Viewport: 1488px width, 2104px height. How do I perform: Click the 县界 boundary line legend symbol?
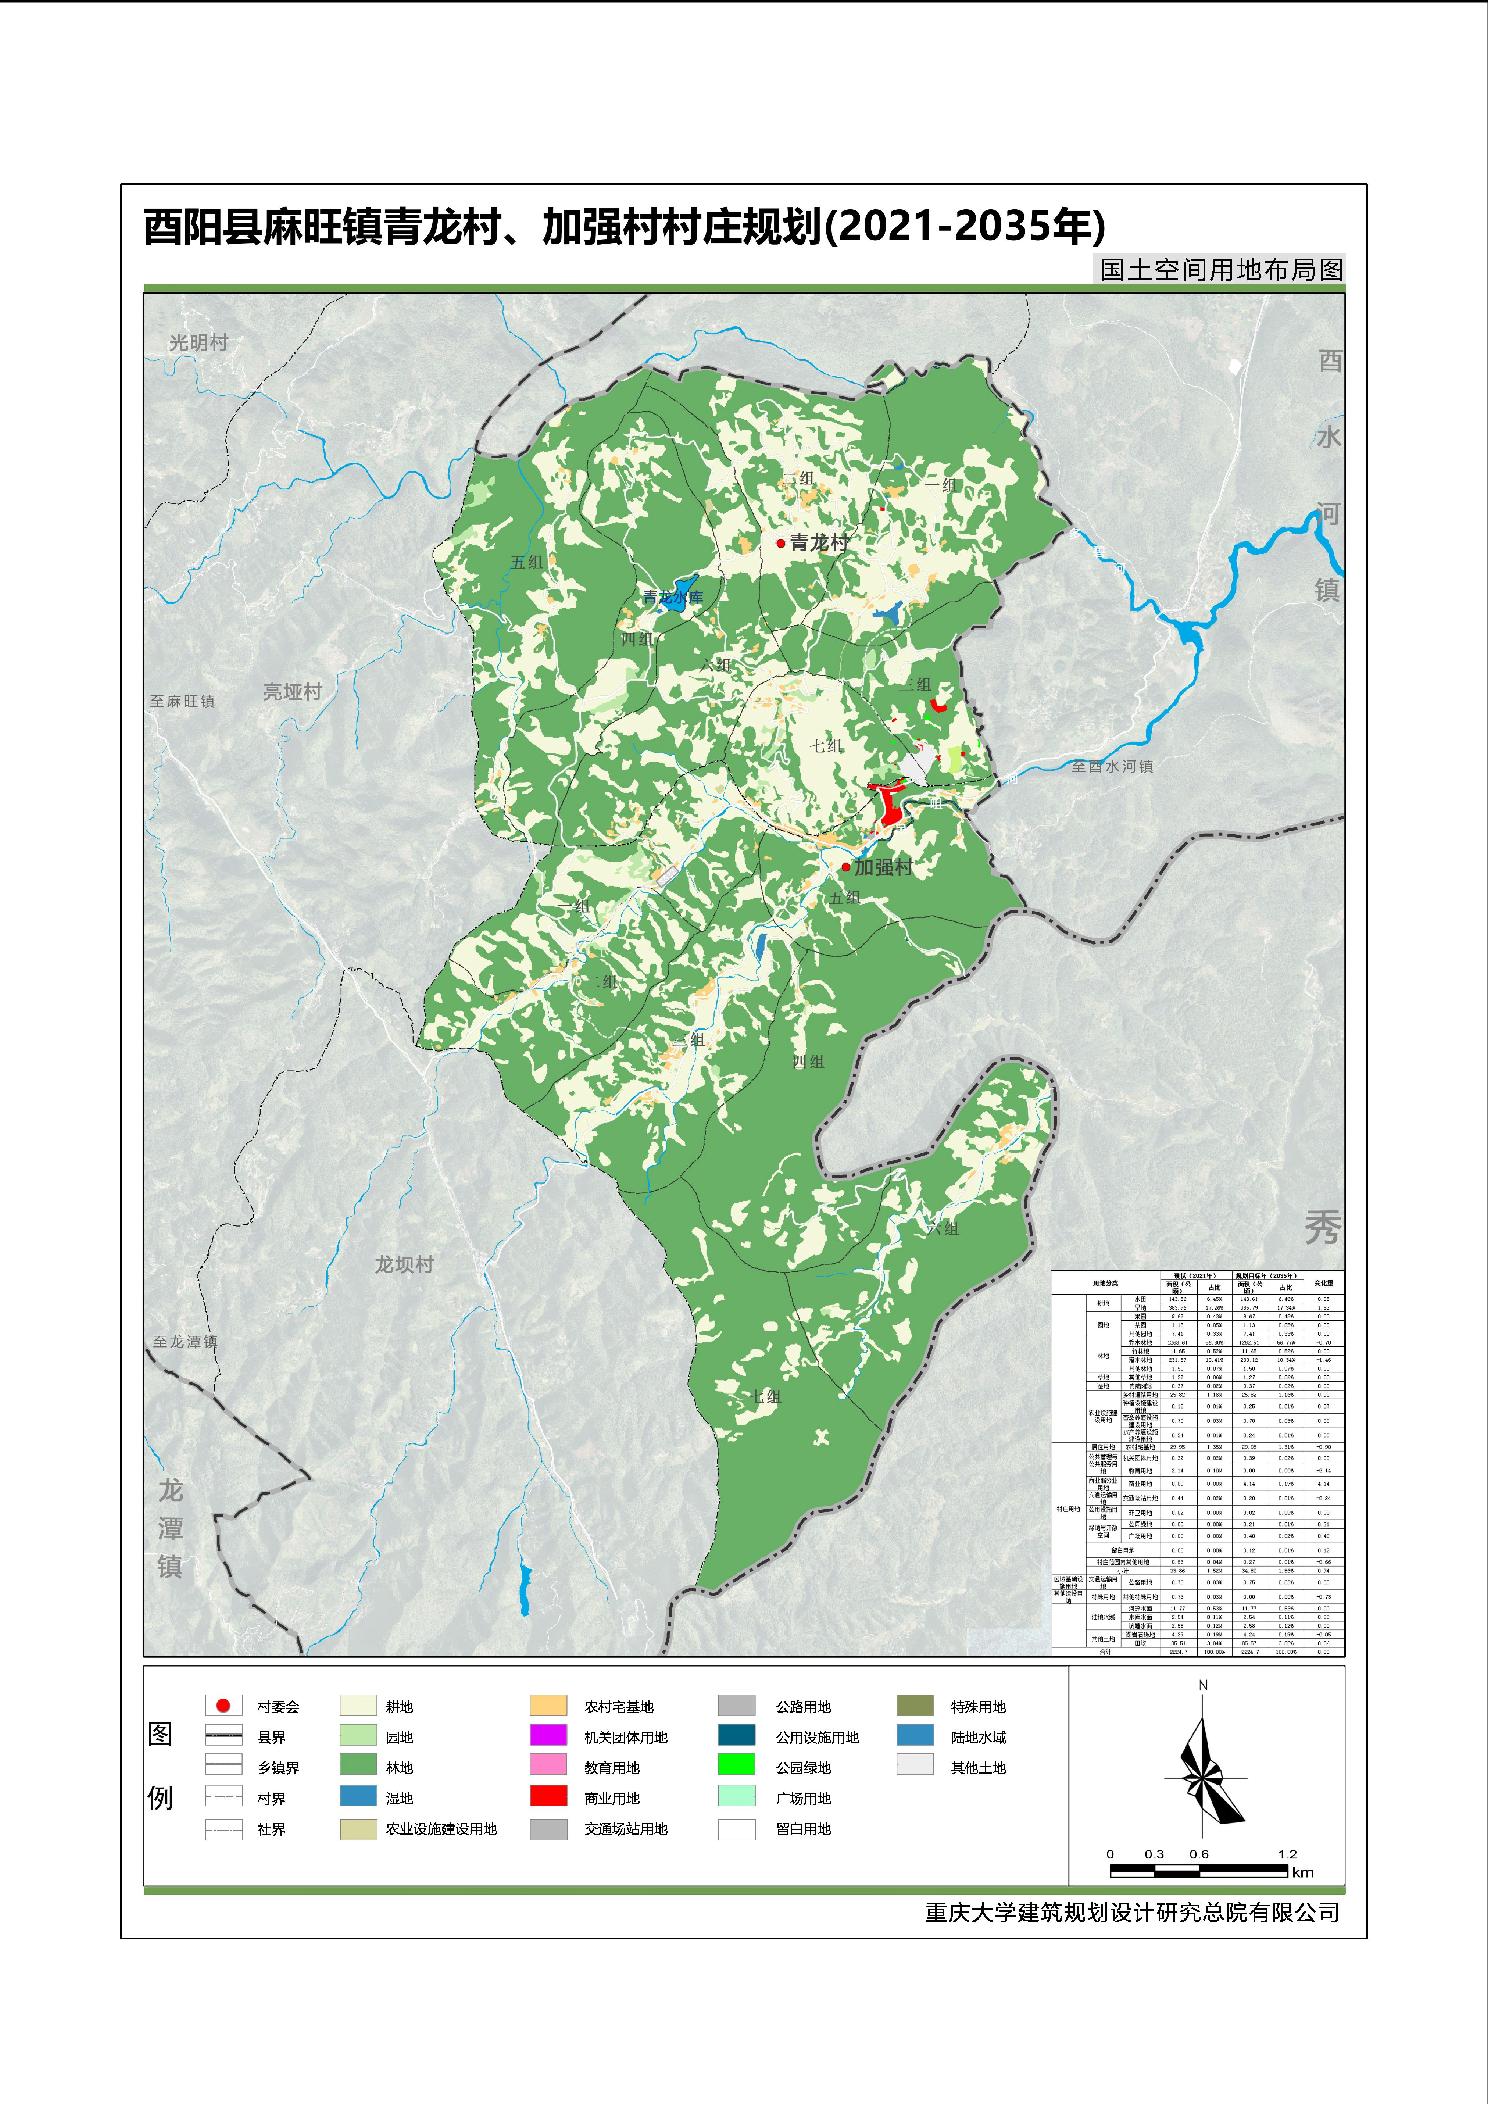(224, 1737)
